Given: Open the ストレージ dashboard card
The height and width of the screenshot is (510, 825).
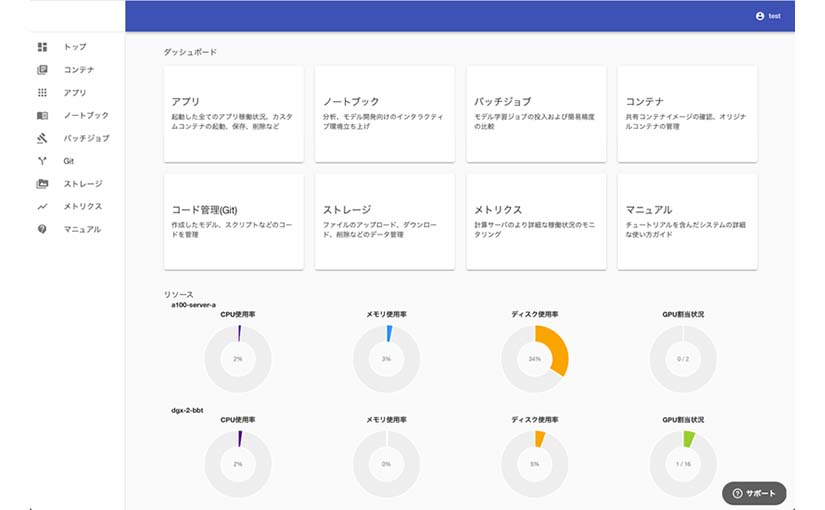Looking at the screenshot, I should click(384, 221).
